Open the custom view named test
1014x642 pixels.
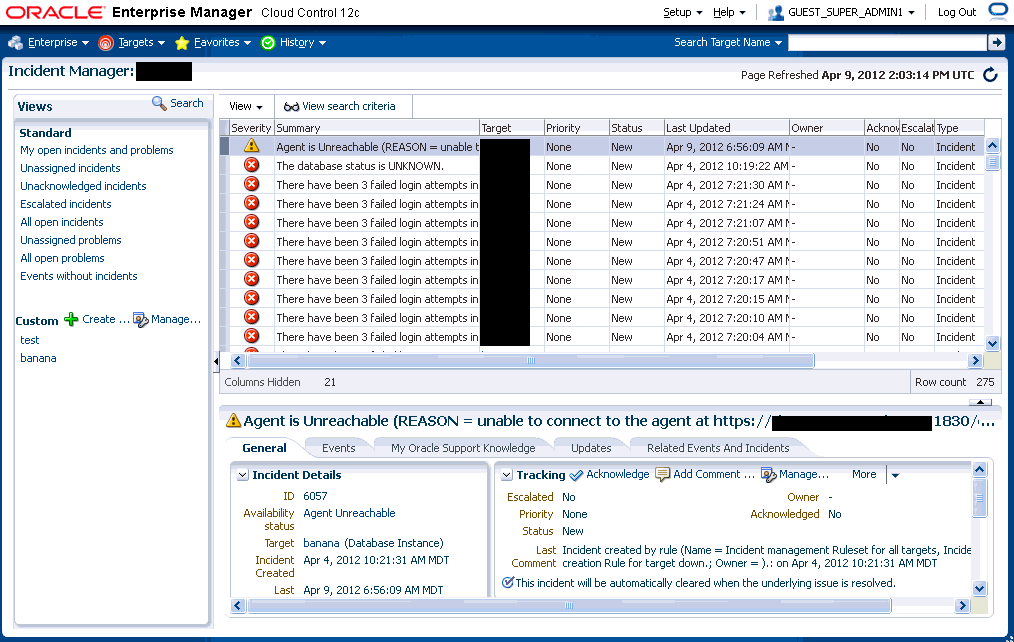(x=30, y=340)
